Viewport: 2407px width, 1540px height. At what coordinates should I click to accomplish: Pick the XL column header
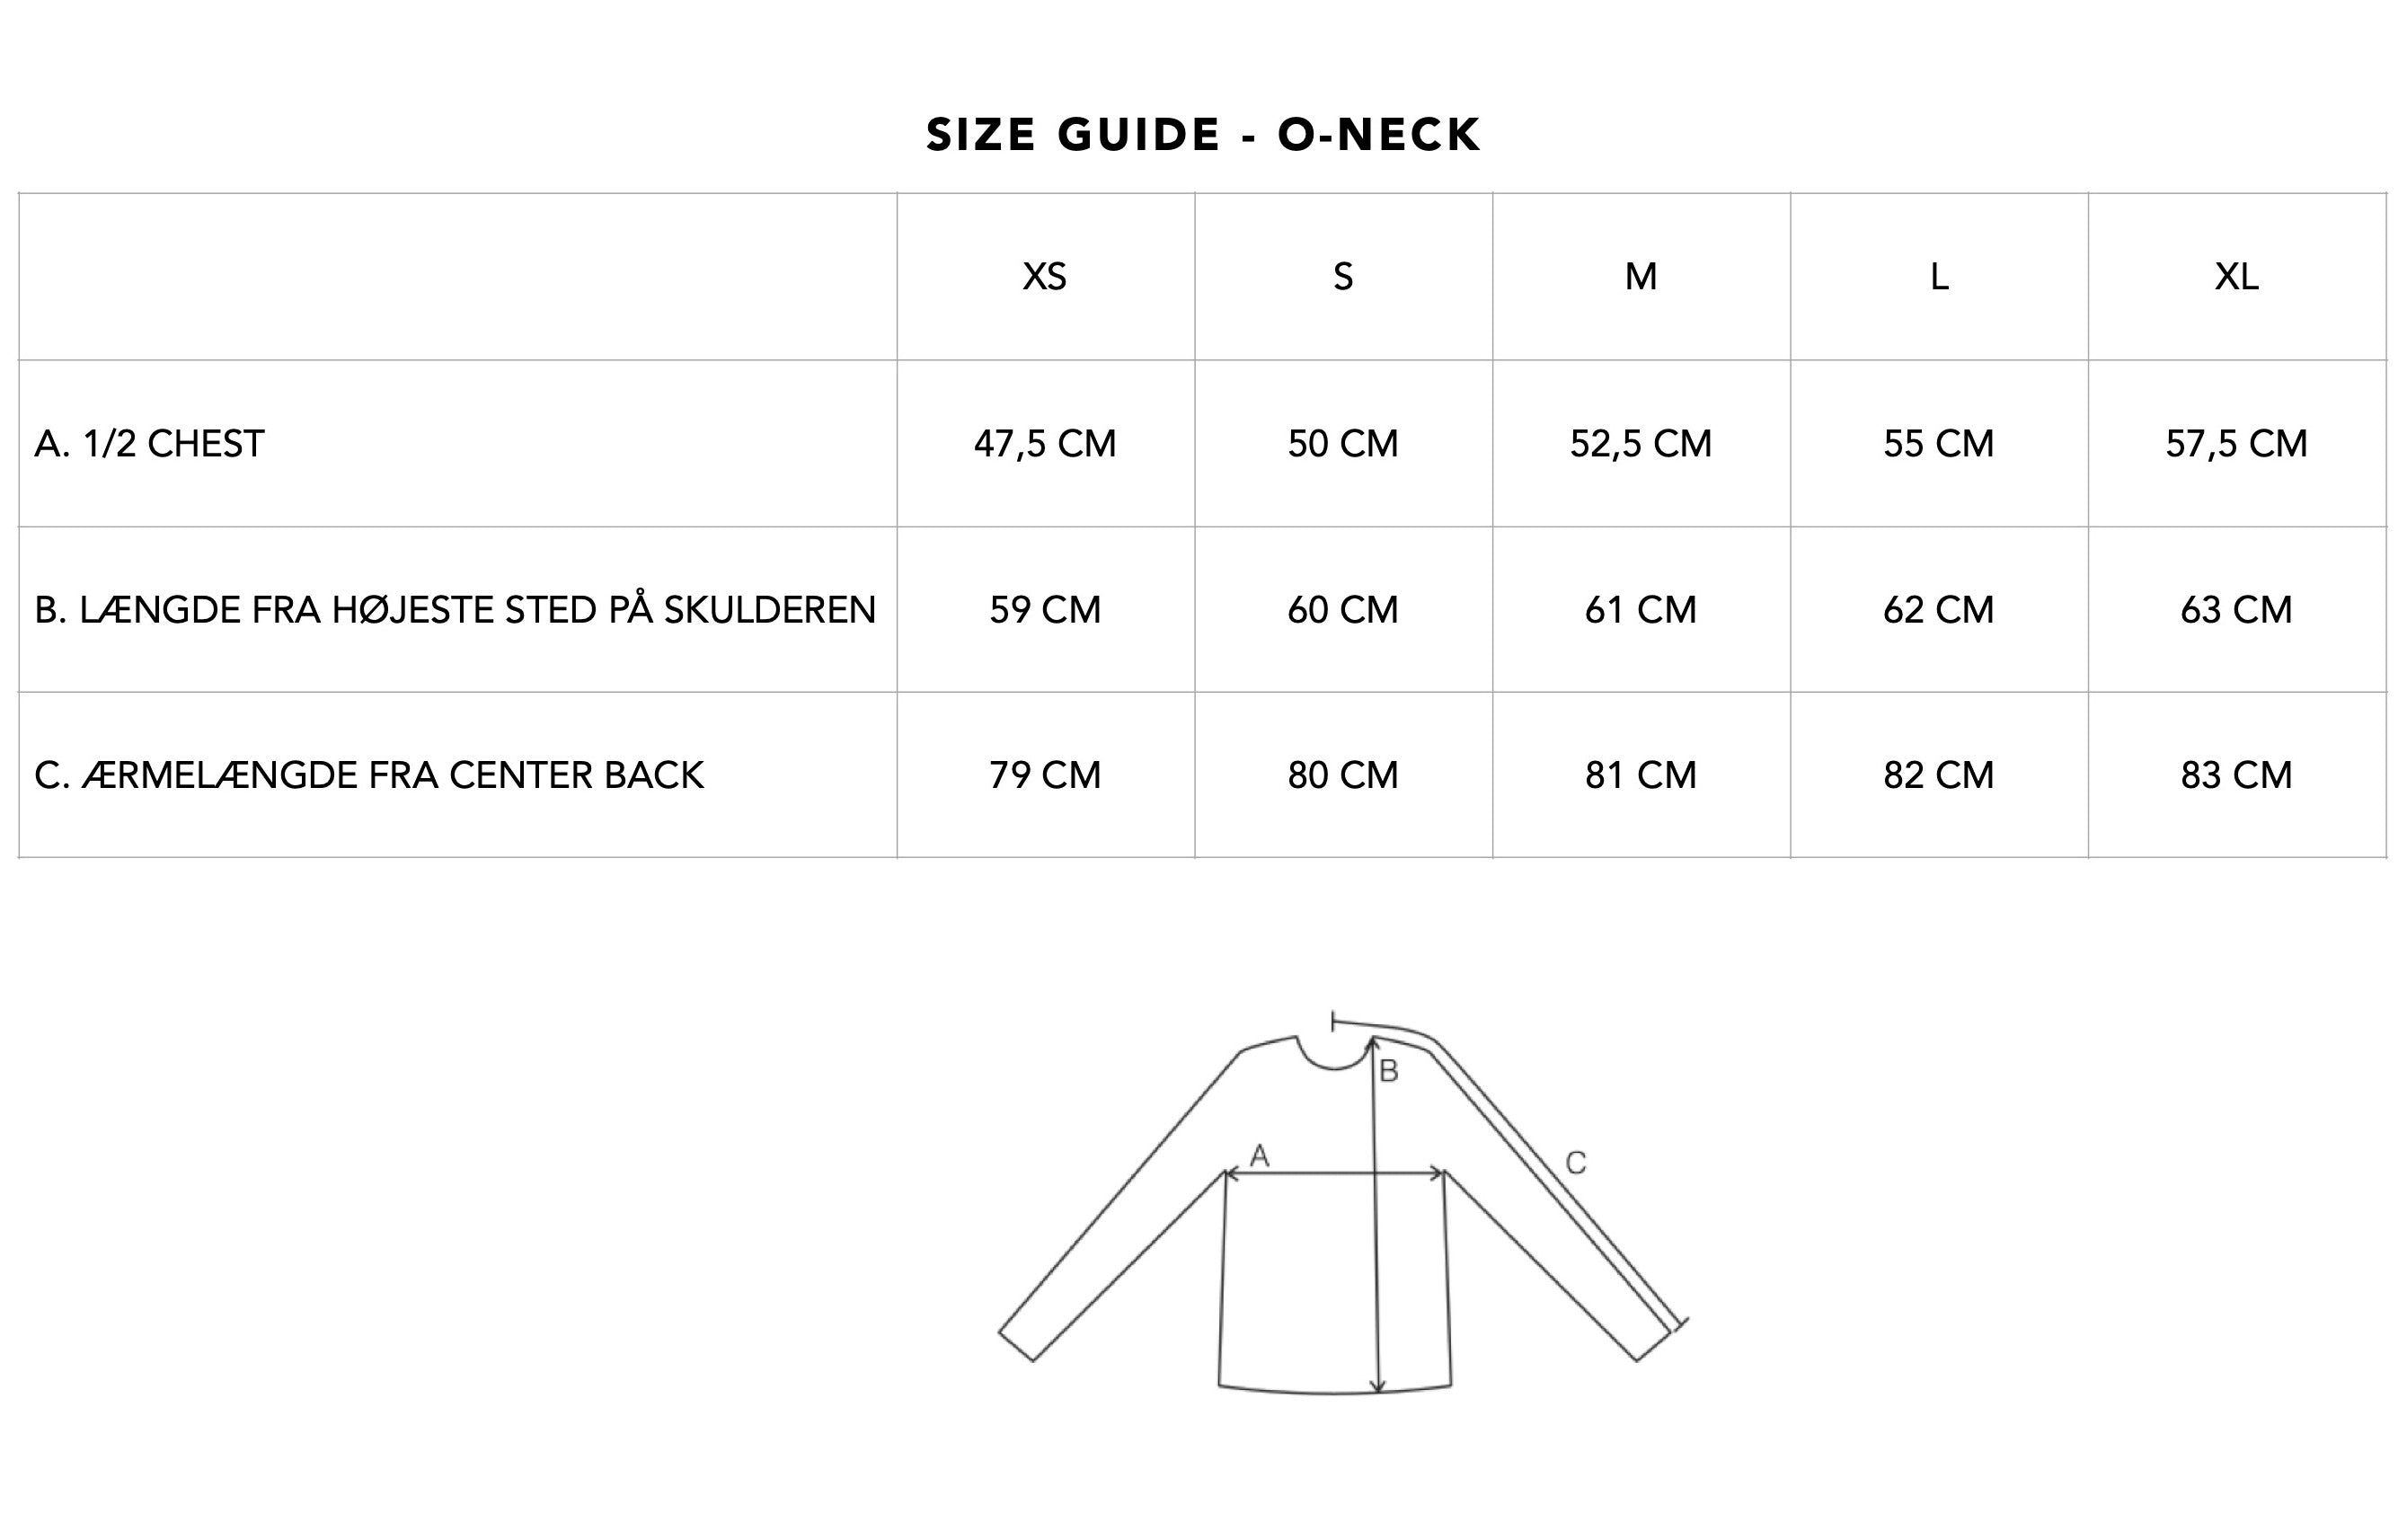tap(2237, 277)
